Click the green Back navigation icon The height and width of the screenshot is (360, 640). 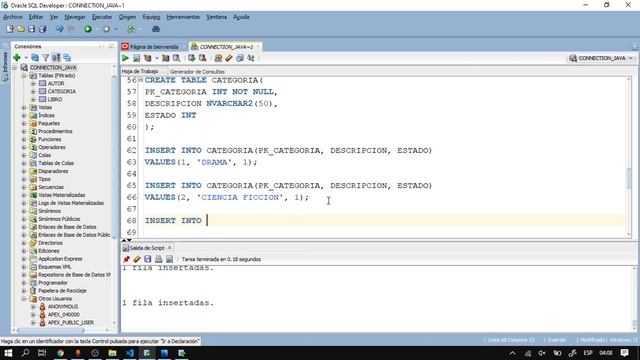[x=88, y=29]
